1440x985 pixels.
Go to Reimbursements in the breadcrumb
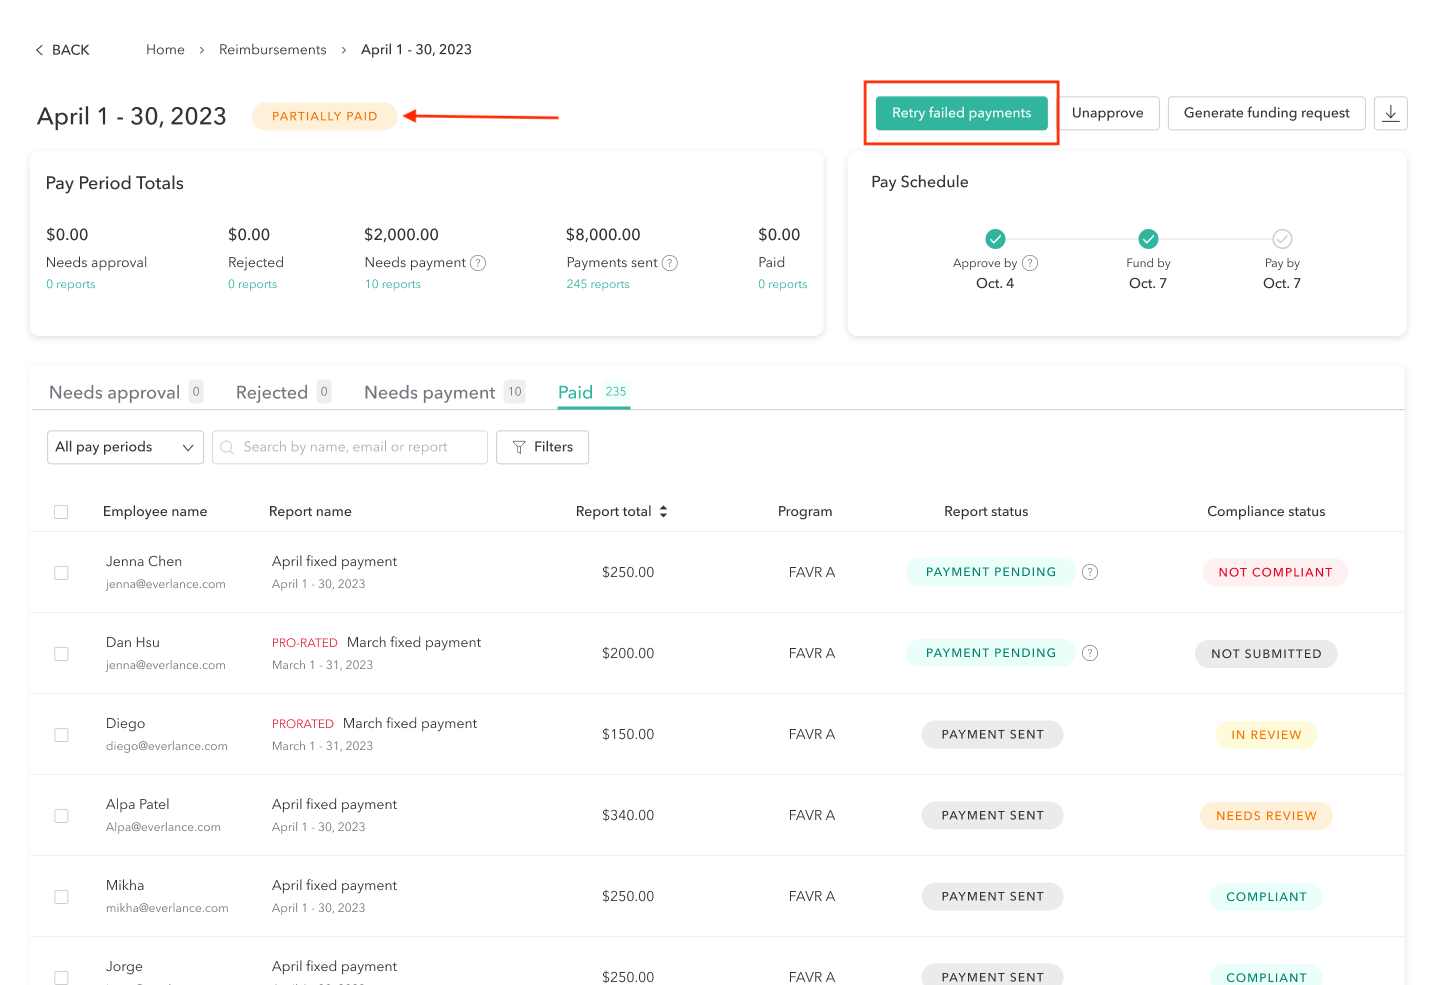(272, 50)
